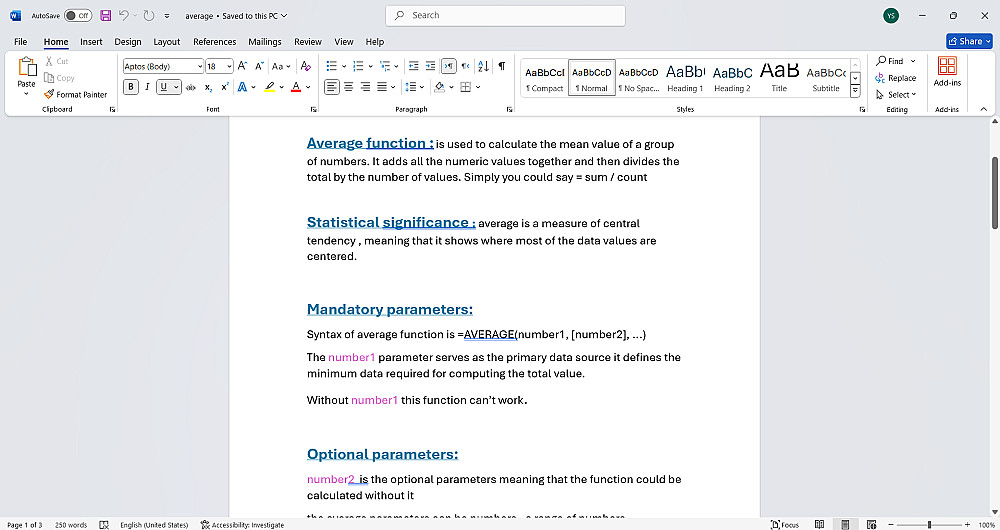Open the Insert tab
Image resolution: width=1000 pixels, height=530 pixels.
pos(91,42)
